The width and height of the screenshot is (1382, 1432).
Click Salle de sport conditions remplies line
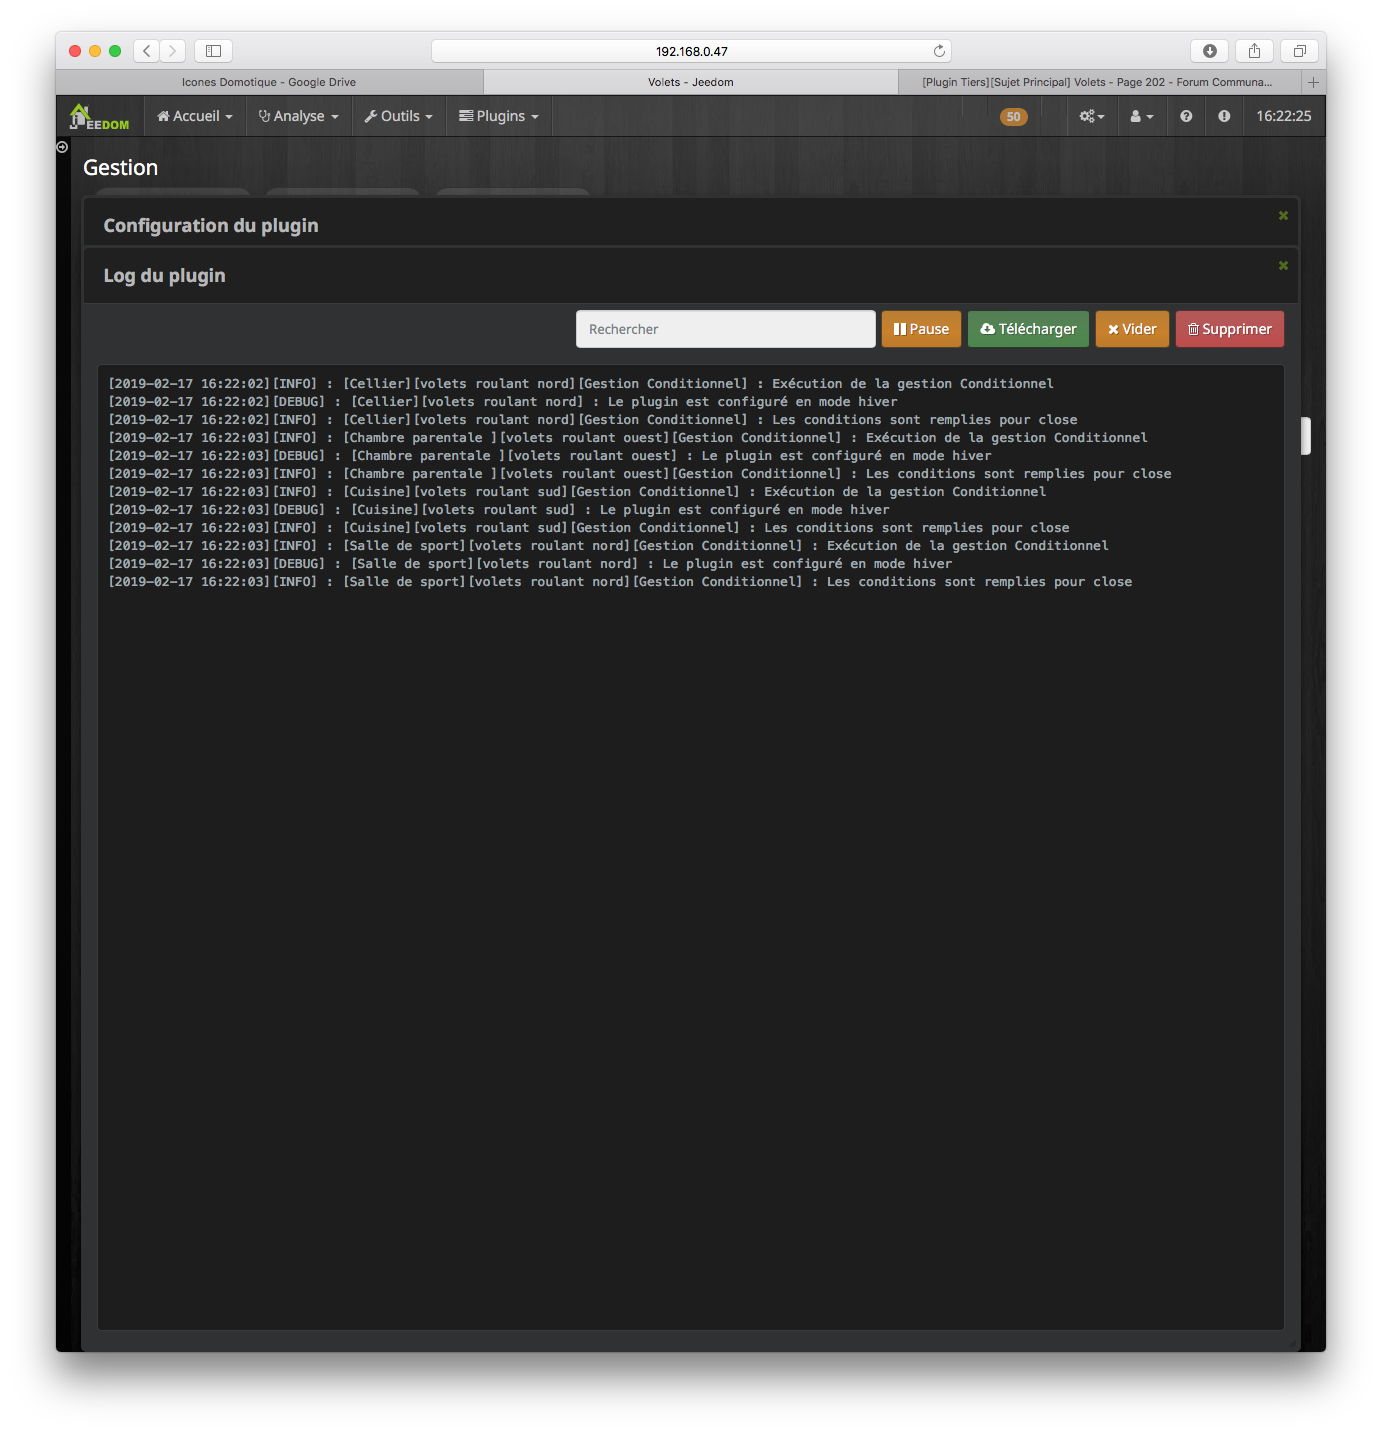click(x=620, y=582)
